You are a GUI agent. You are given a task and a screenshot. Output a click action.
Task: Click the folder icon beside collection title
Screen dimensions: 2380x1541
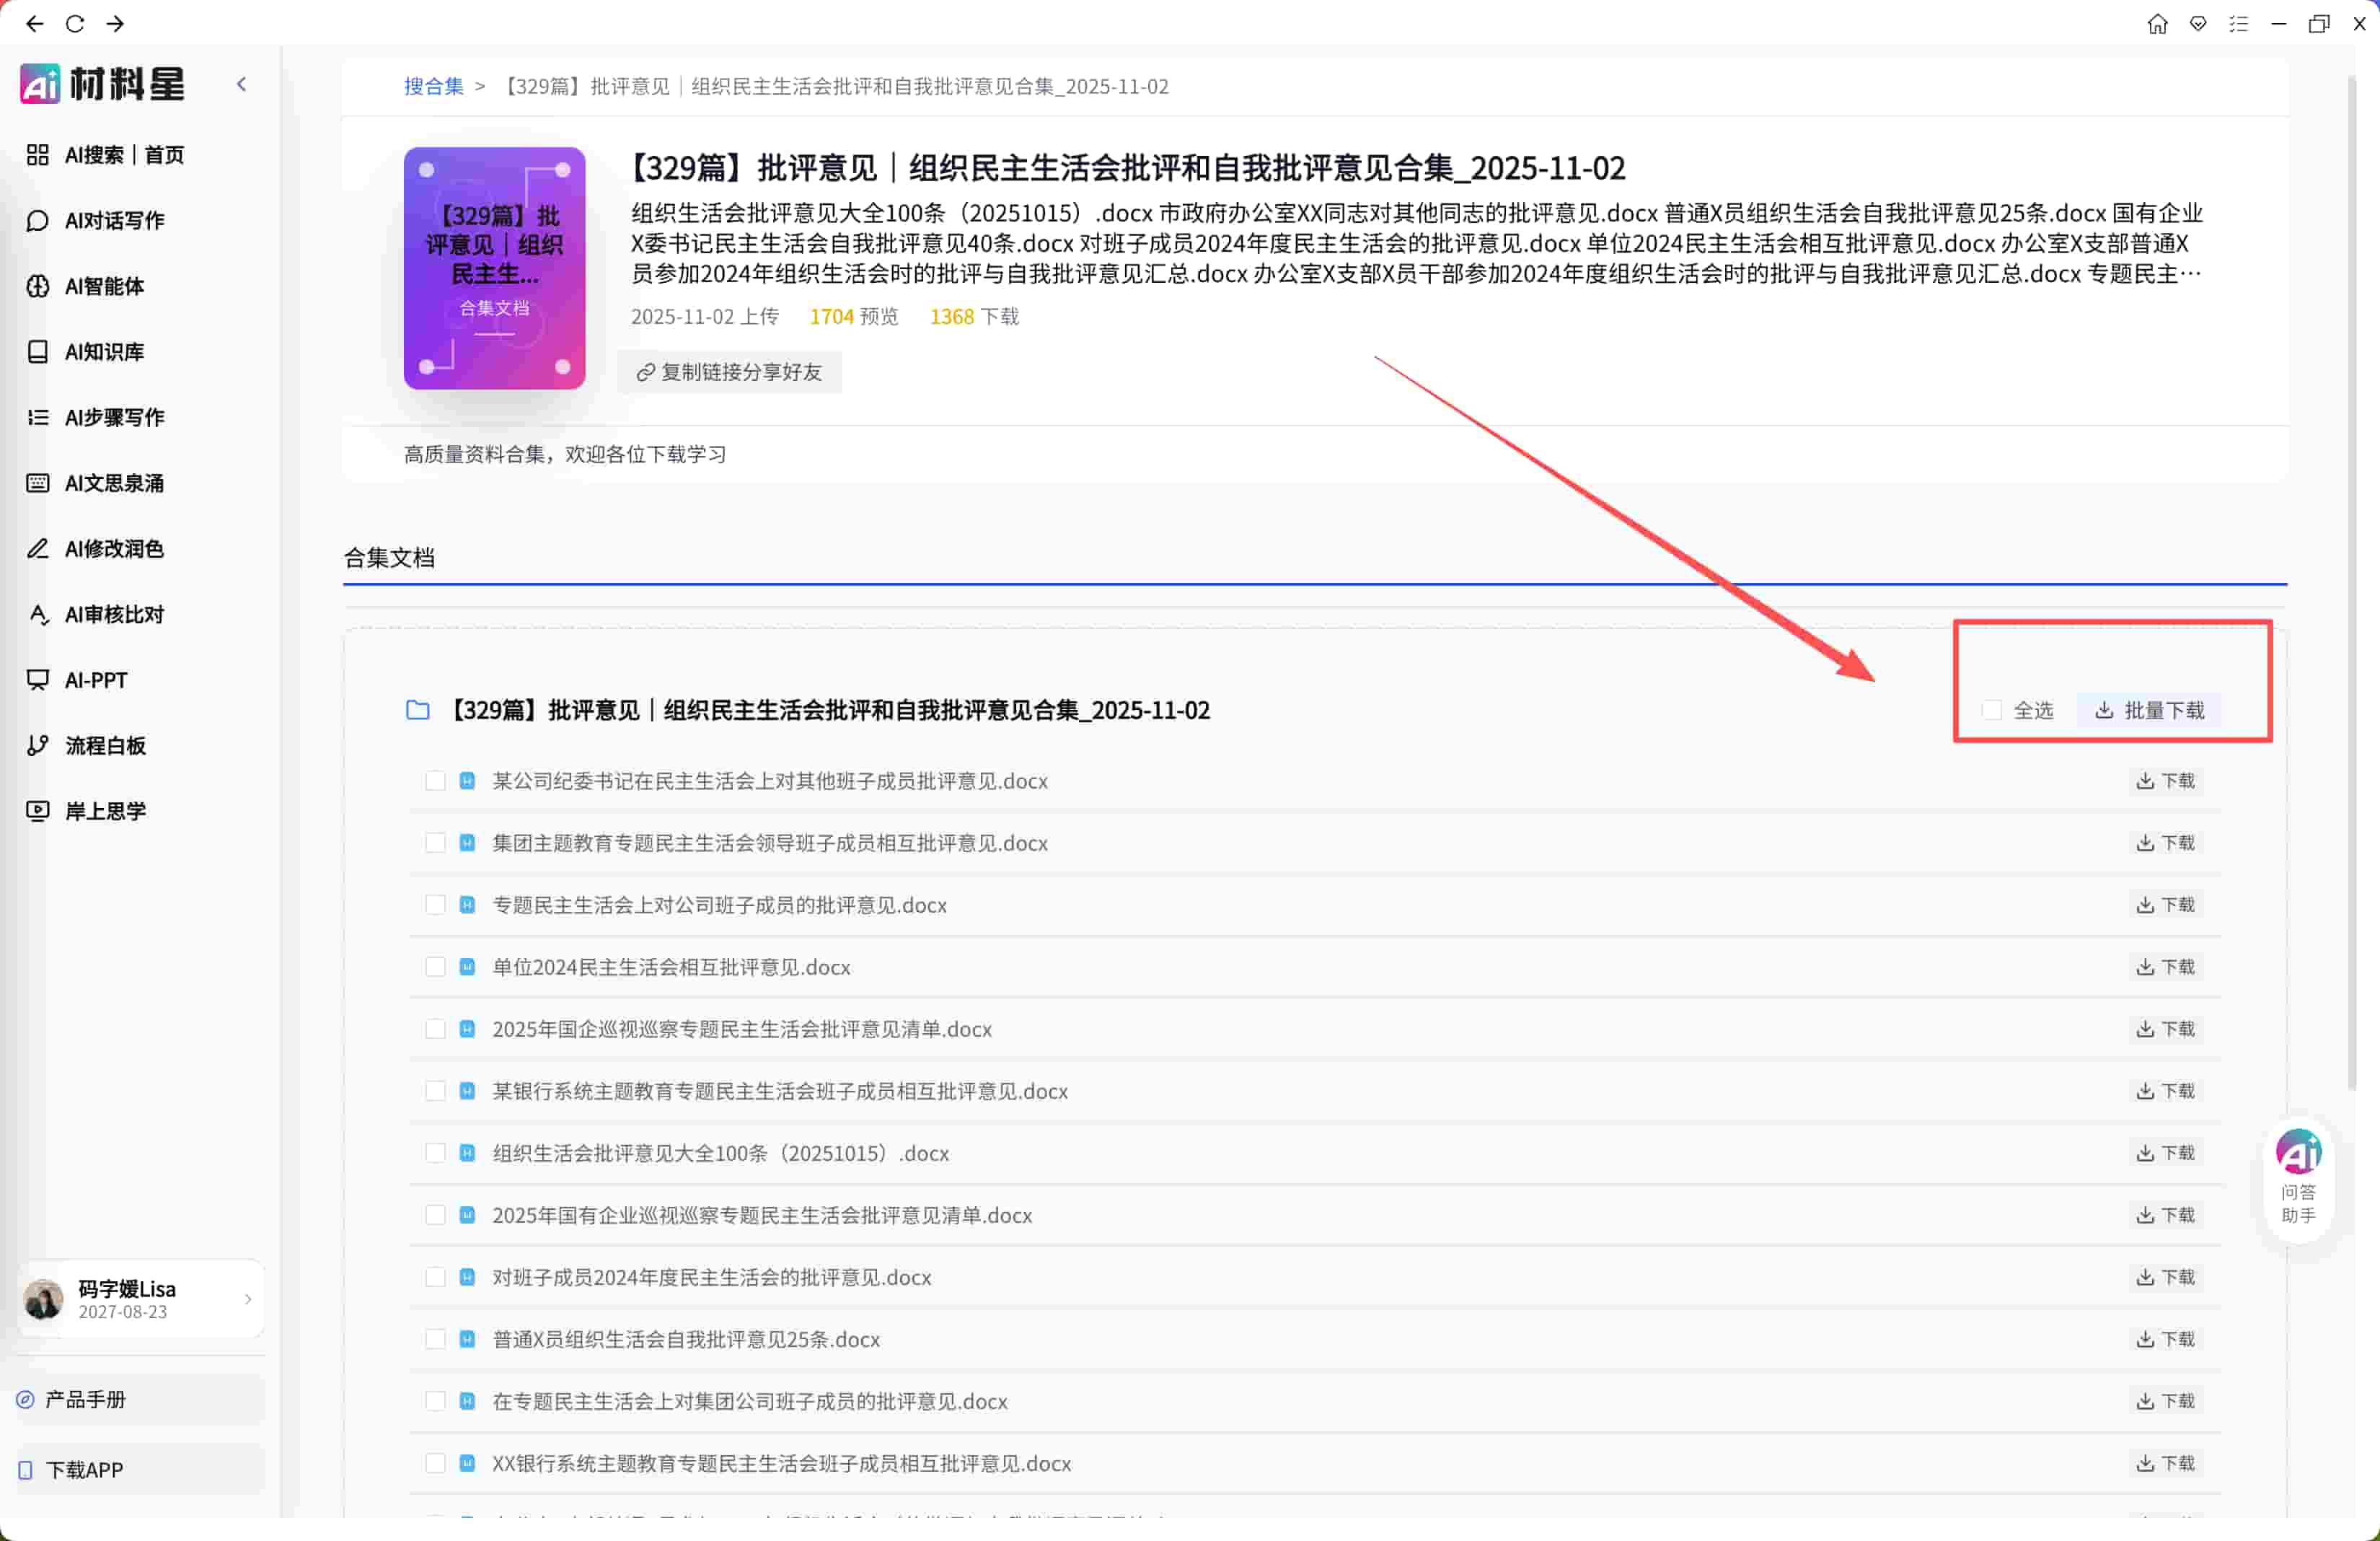(418, 710)
